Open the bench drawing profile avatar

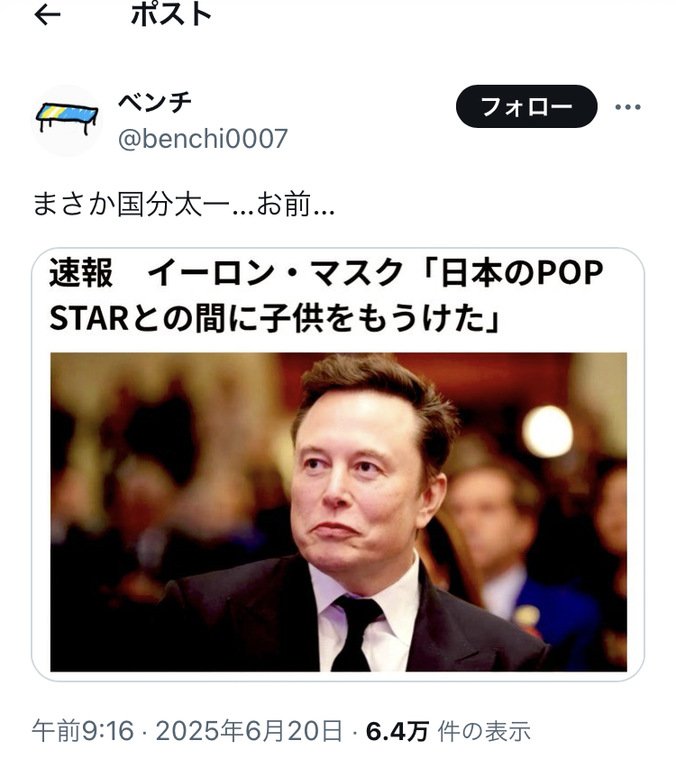coord(67,120)
